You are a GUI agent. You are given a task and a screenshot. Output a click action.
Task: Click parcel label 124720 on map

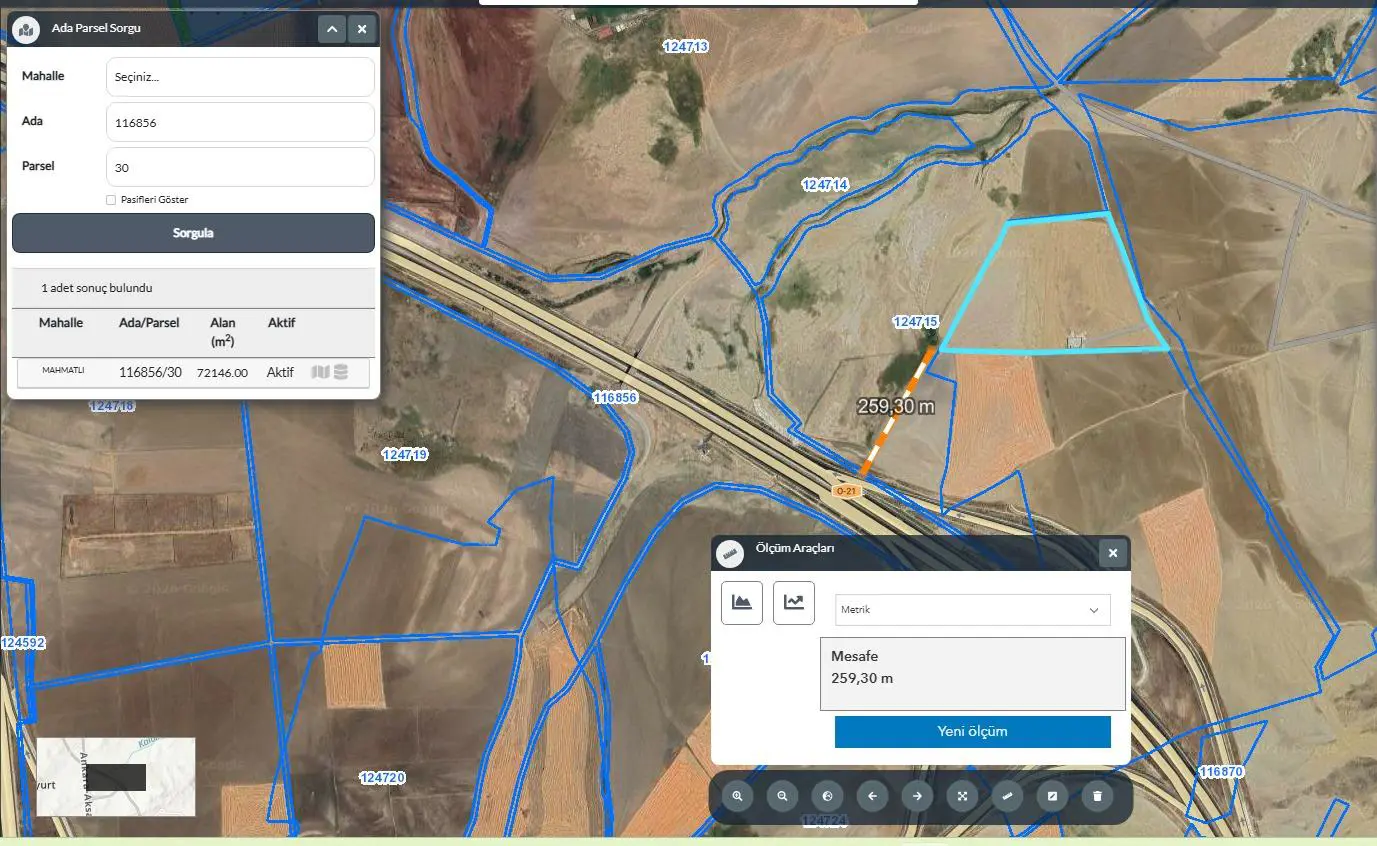click(x=382, y=777)
